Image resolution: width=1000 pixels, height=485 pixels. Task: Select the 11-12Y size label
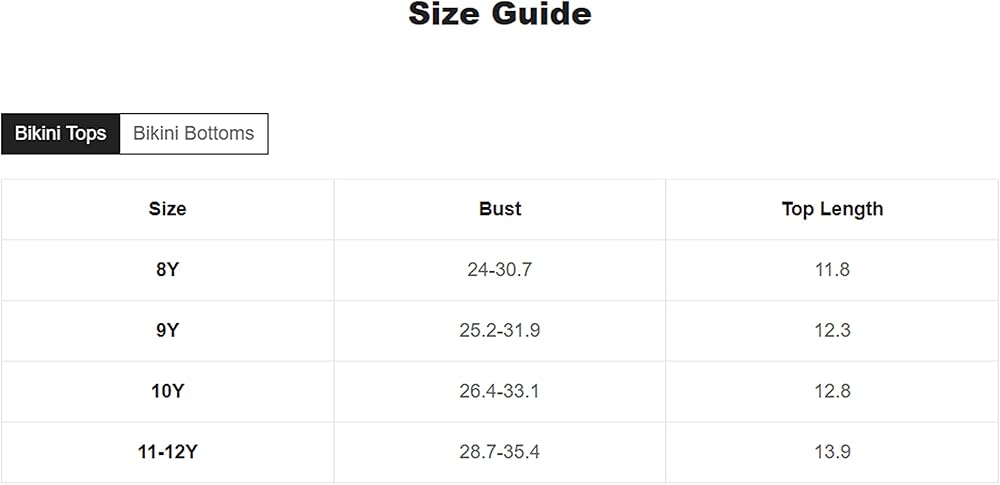pos(167,452)
